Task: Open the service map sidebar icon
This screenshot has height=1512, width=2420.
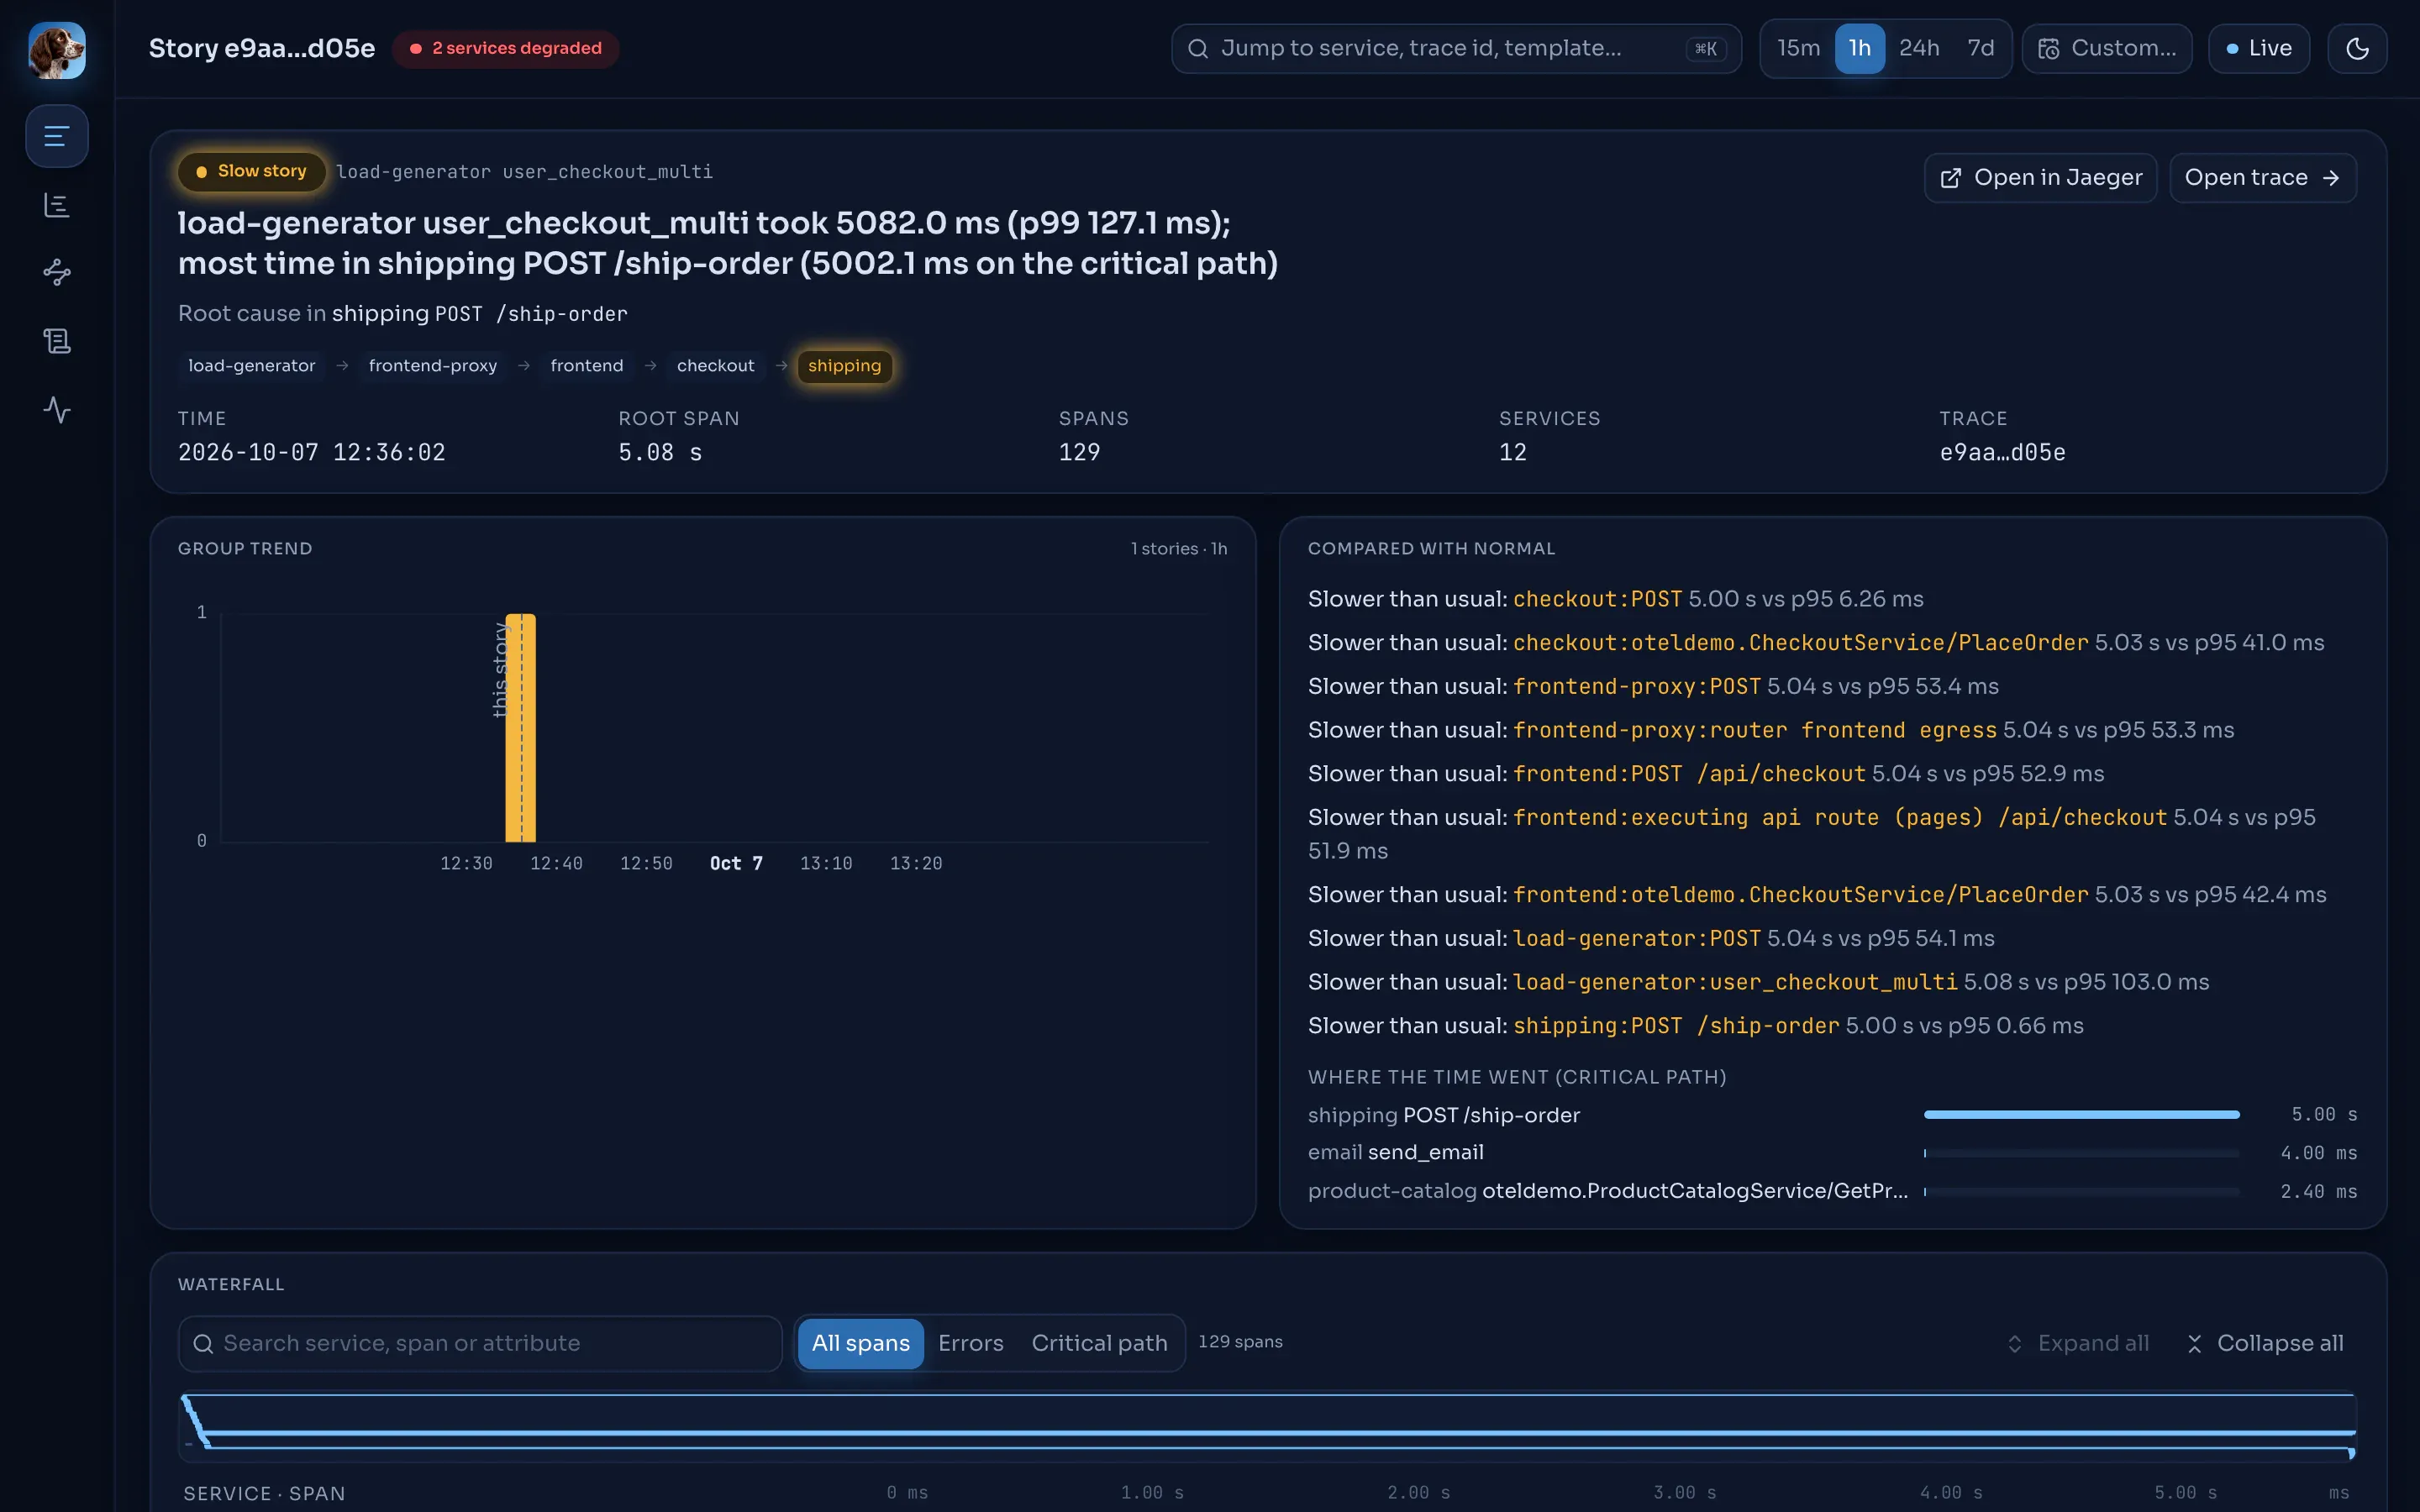Action: (x=57, y=272)
